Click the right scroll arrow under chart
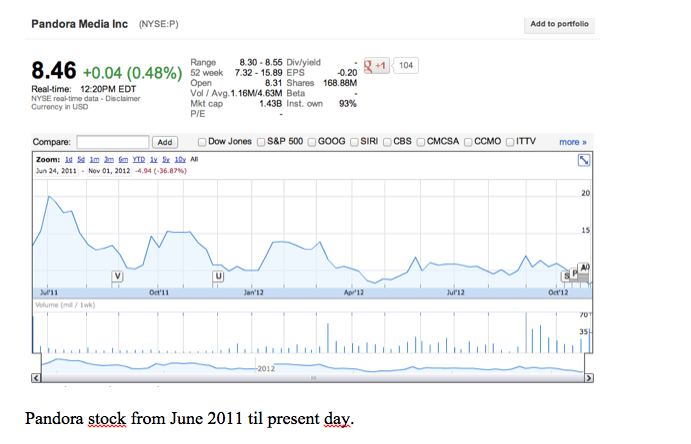691x444 pixels. (588, 378)
